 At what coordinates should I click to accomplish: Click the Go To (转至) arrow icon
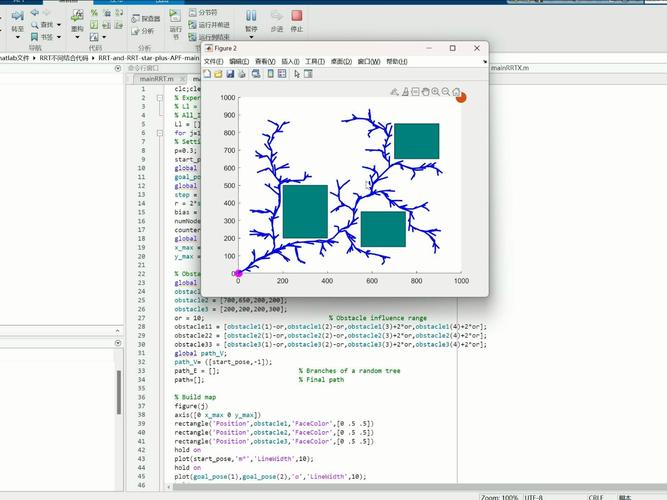point(17,17)
